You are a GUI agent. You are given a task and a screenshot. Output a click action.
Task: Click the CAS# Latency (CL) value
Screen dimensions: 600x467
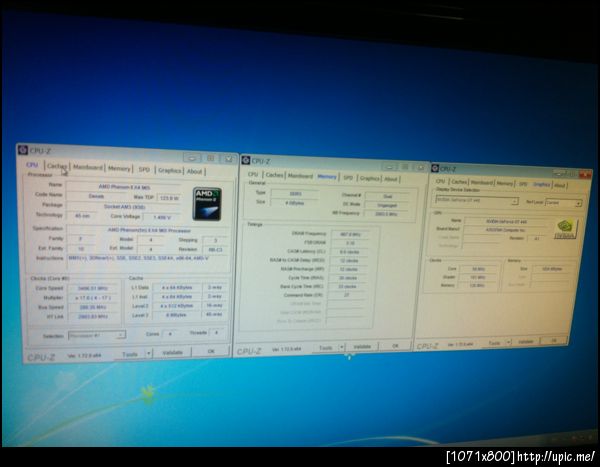[349, 252]
